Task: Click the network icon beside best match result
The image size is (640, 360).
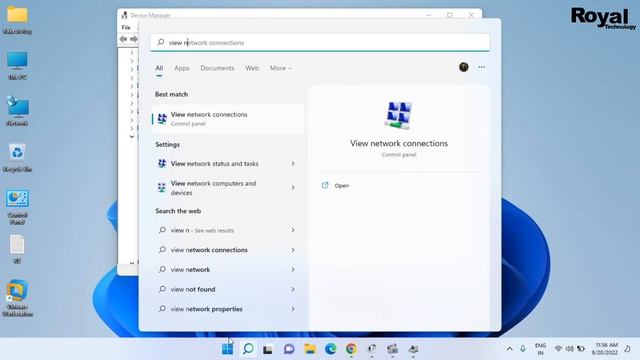Action: coord(162,118)
